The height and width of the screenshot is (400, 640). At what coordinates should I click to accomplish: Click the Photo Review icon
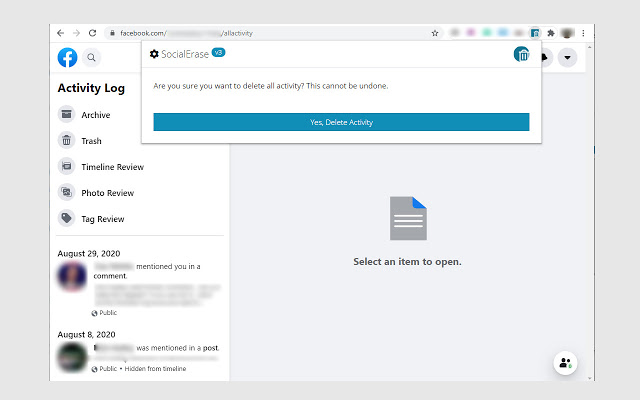click(x=67, y=192)
